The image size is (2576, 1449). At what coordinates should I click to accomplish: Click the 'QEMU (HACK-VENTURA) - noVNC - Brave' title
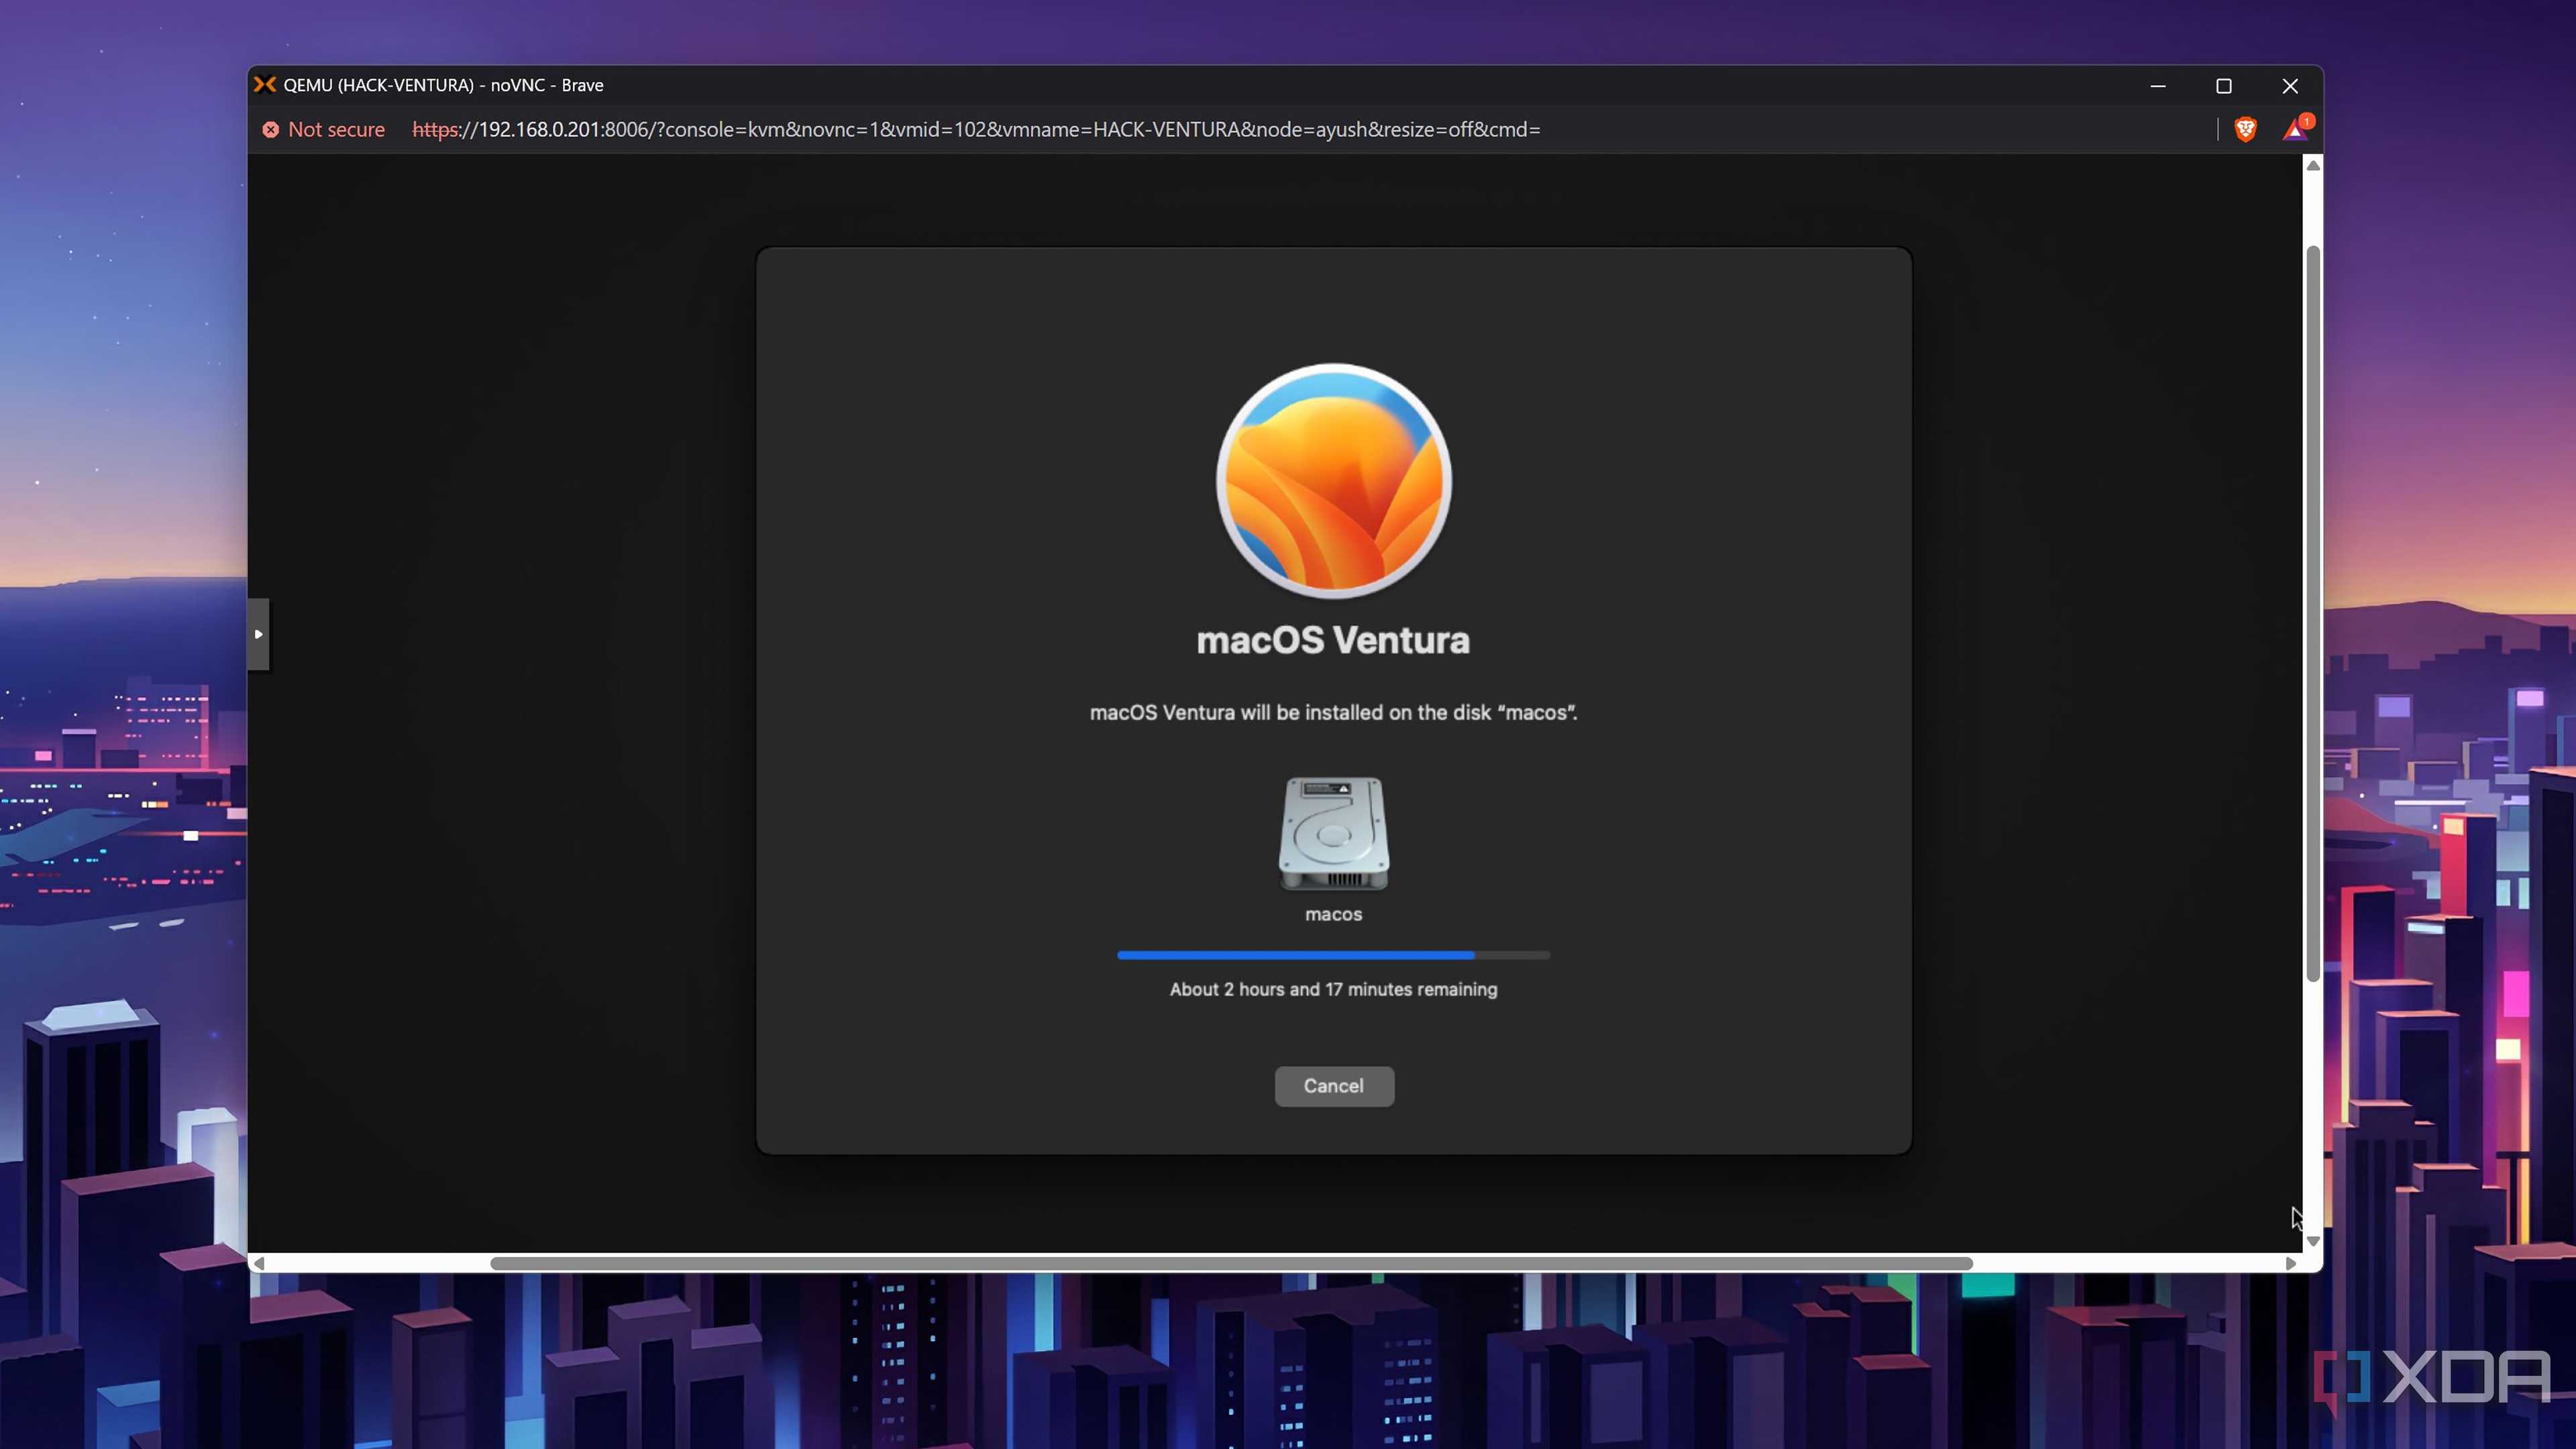pyautogui.click(x=443, y=85)
